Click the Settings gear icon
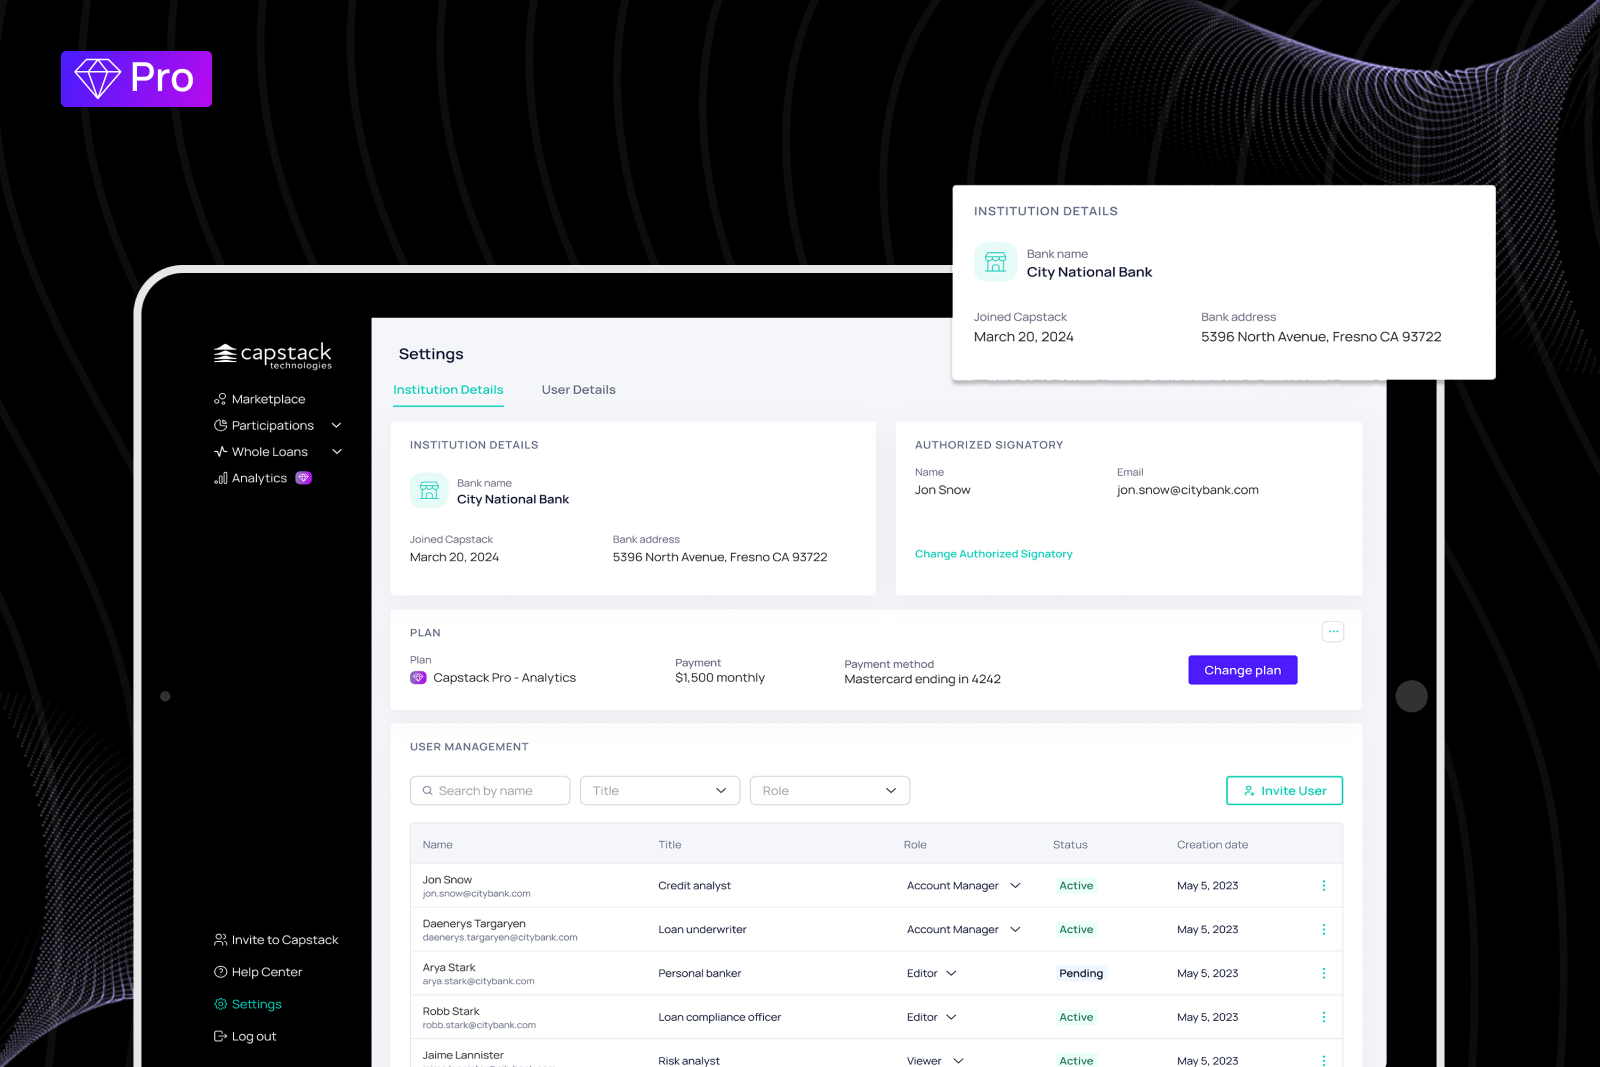Viewport: 1600px width, 1067px height. click(x=220, y=1004)
